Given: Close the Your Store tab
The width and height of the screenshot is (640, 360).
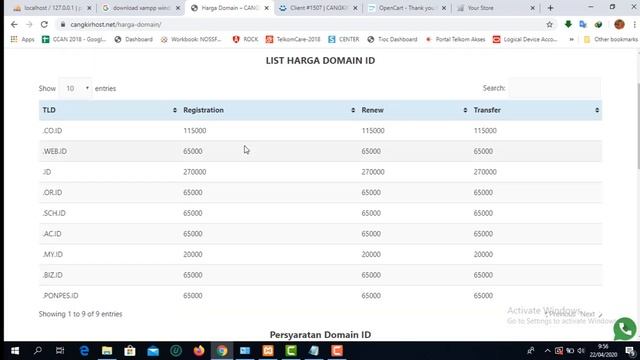Looking at the screenshot, I should click(x=532, y=8).
